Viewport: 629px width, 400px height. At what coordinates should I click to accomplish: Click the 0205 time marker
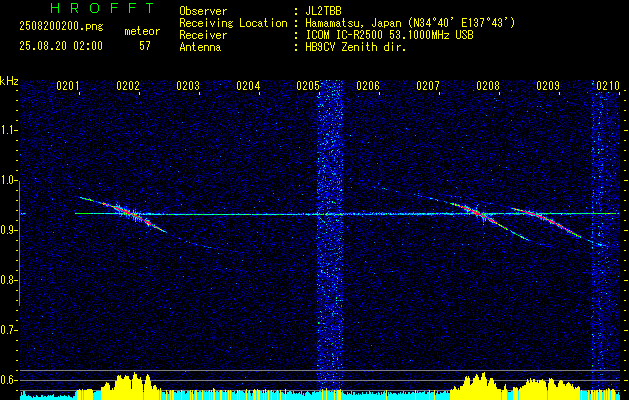click(x=308, y=85)
